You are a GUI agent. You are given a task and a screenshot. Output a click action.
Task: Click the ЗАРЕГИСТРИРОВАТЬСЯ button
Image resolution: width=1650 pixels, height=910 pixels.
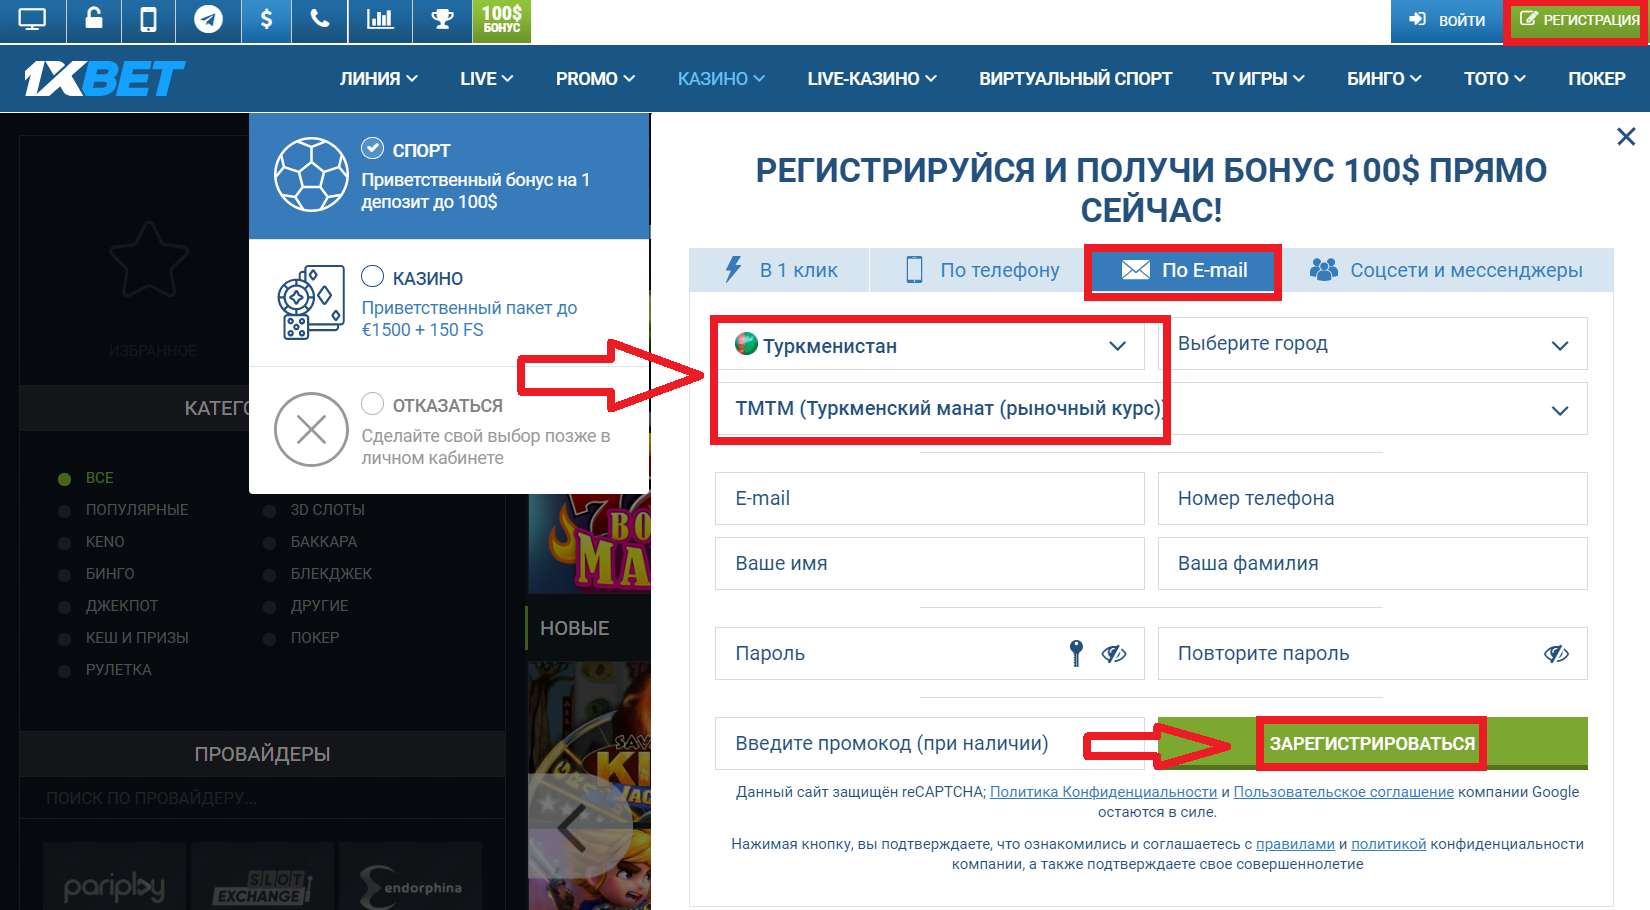pyautogui.click(x=1372, y=743)
